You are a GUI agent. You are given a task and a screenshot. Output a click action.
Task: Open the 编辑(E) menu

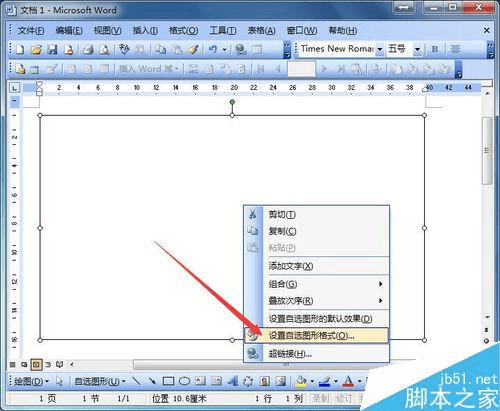69,31
